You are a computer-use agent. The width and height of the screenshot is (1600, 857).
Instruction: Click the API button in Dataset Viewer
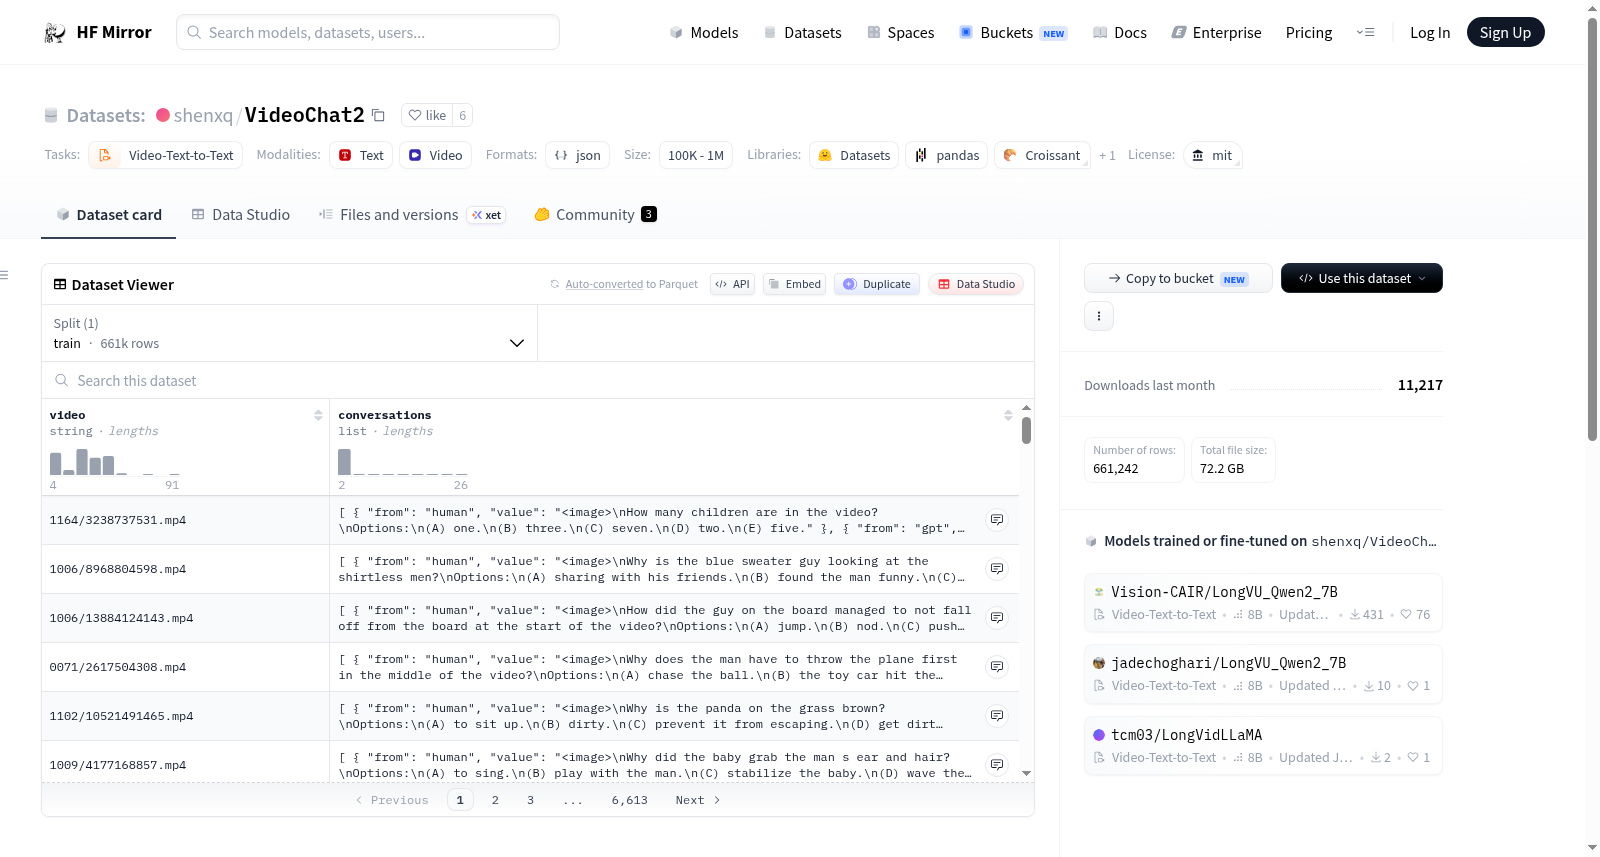click(x=732, y=284)
